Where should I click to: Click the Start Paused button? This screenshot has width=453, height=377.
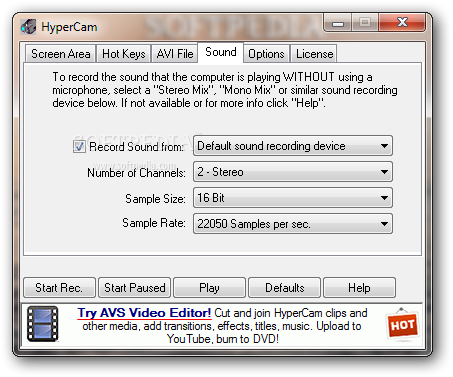click(135, 287)
